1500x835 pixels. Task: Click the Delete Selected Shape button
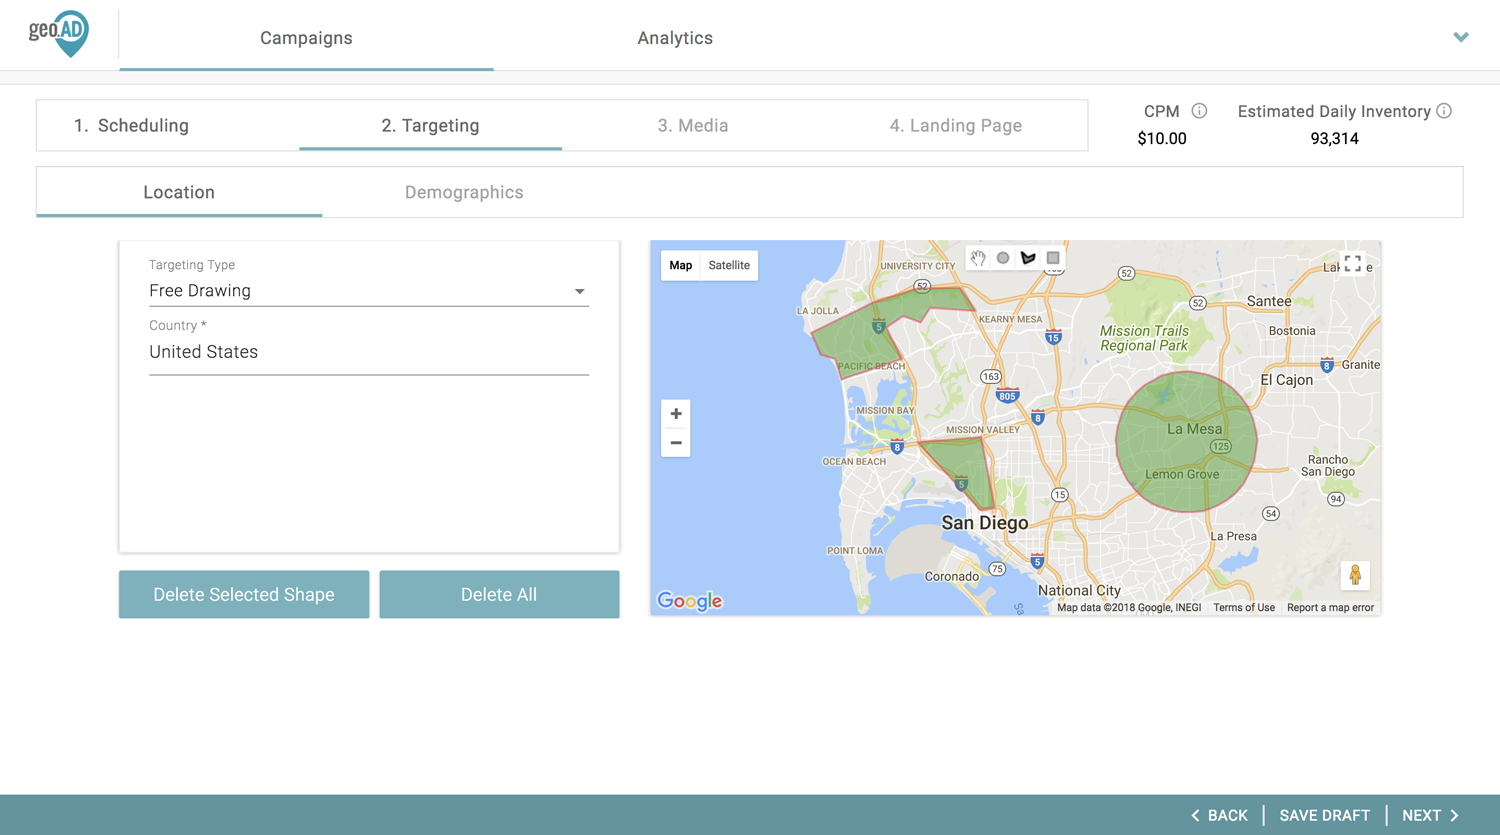point(244,594)
